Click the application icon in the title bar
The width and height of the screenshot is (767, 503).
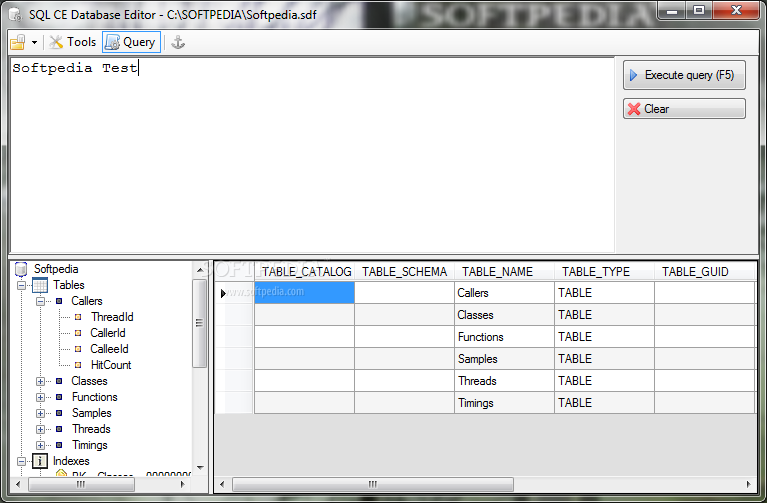[x=16, y=15]
